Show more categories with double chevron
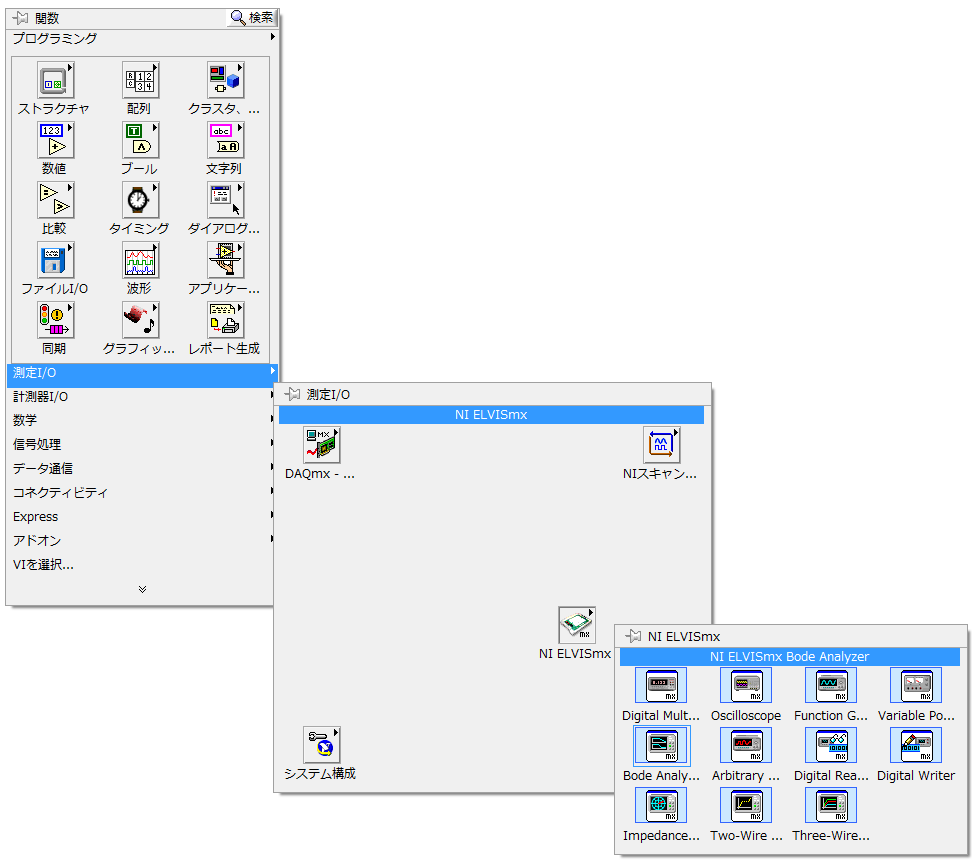Image resolution: width=972 pixels, height=860 pixels. click(x=143, y=589)
